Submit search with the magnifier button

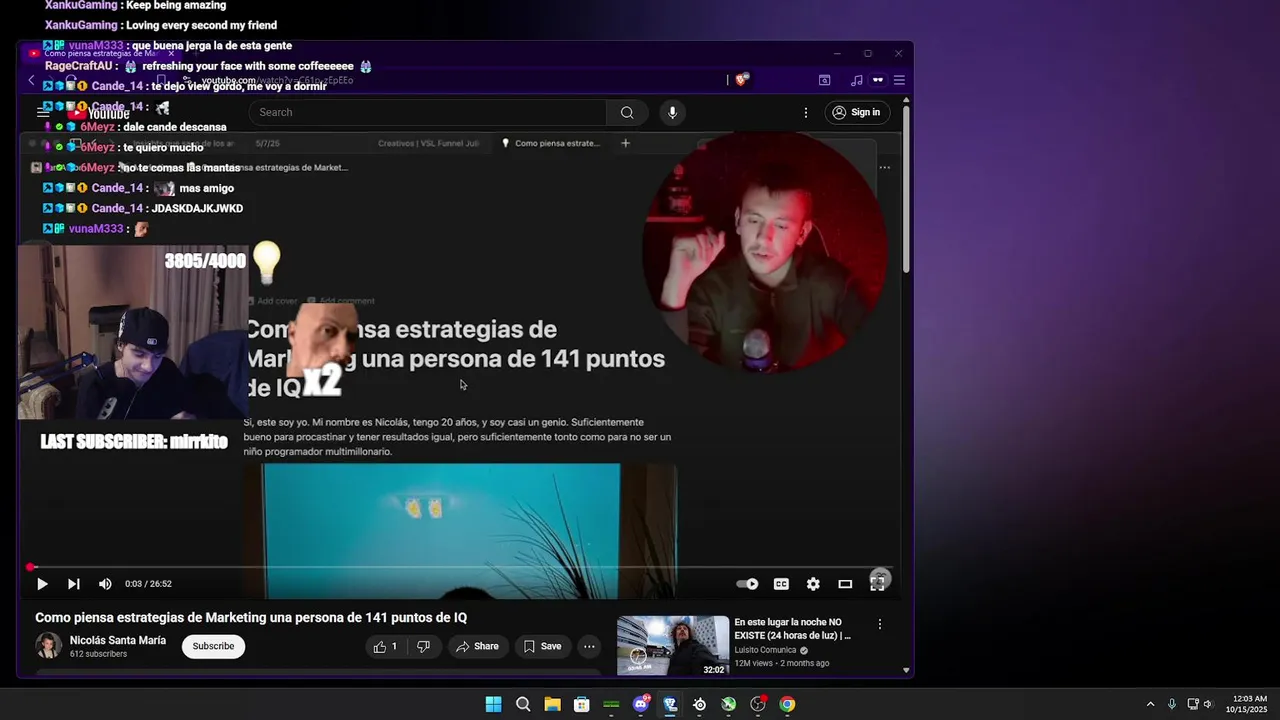(627, 112)
